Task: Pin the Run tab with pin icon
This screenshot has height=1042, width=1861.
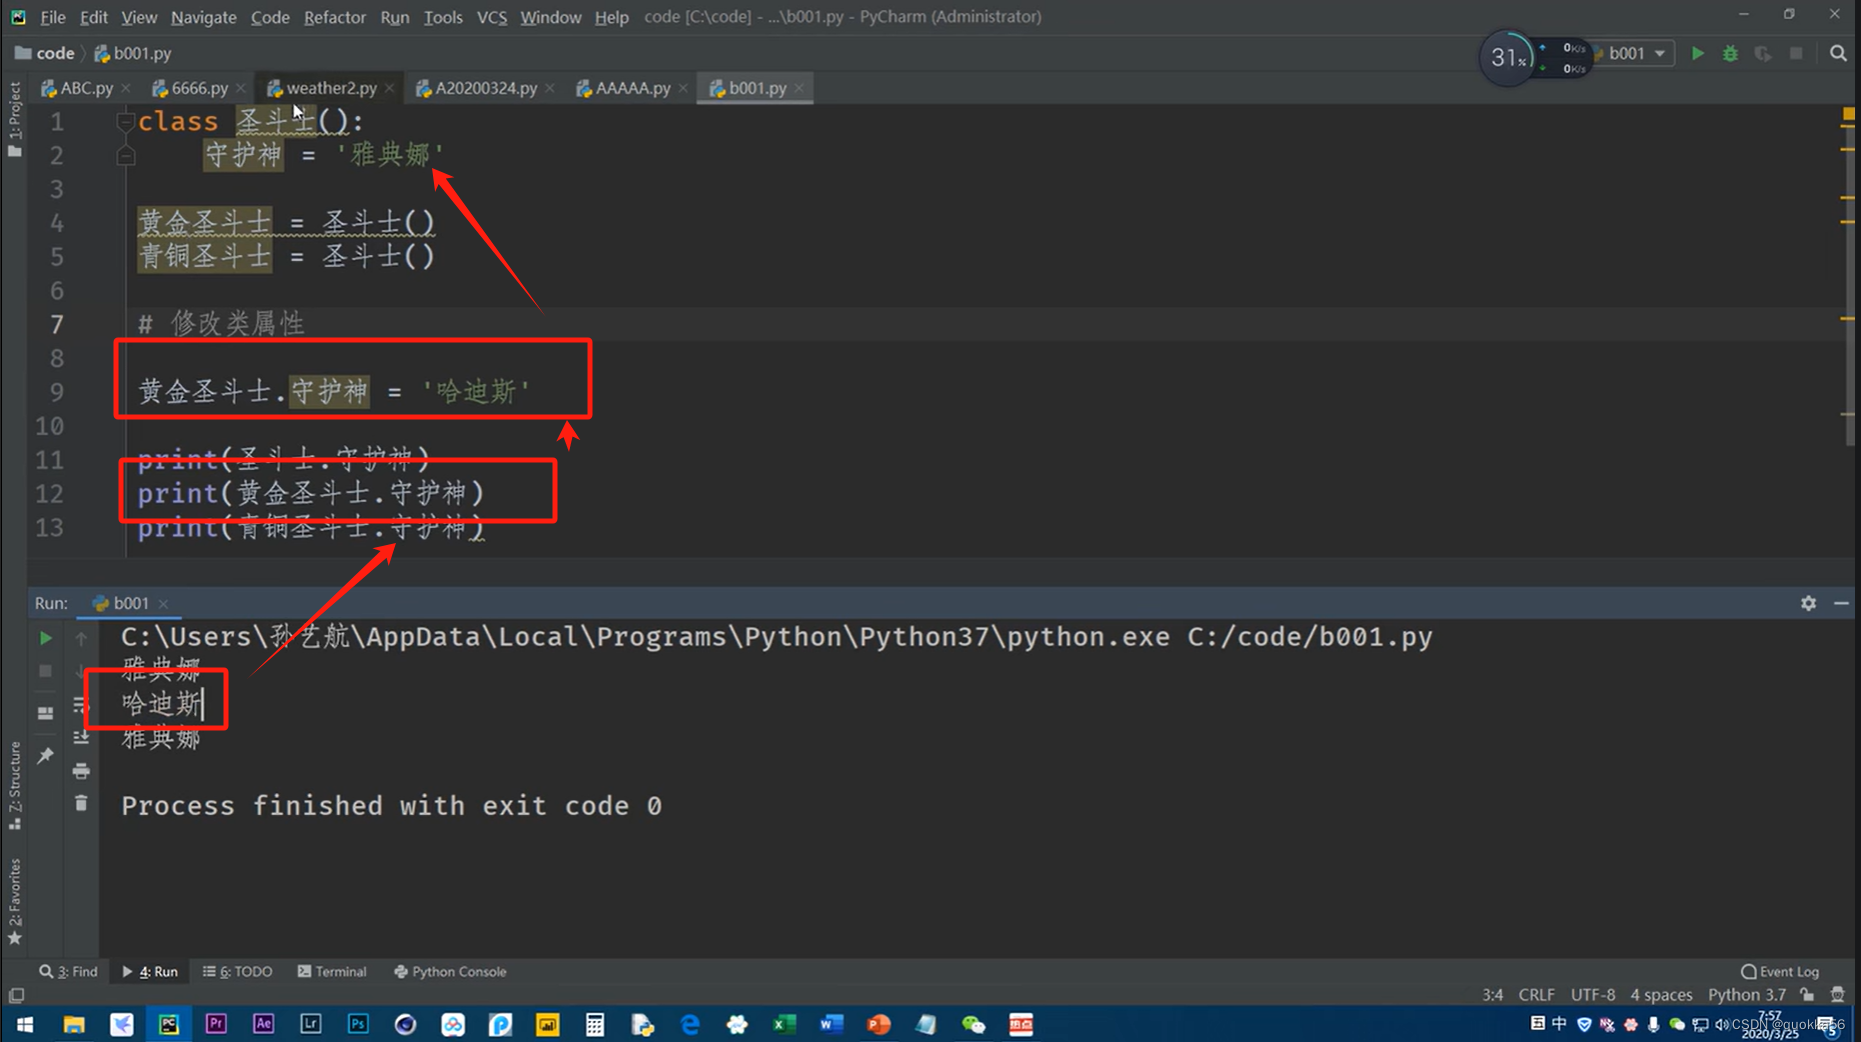Action: pyautogui.click(x=45, y=755)
